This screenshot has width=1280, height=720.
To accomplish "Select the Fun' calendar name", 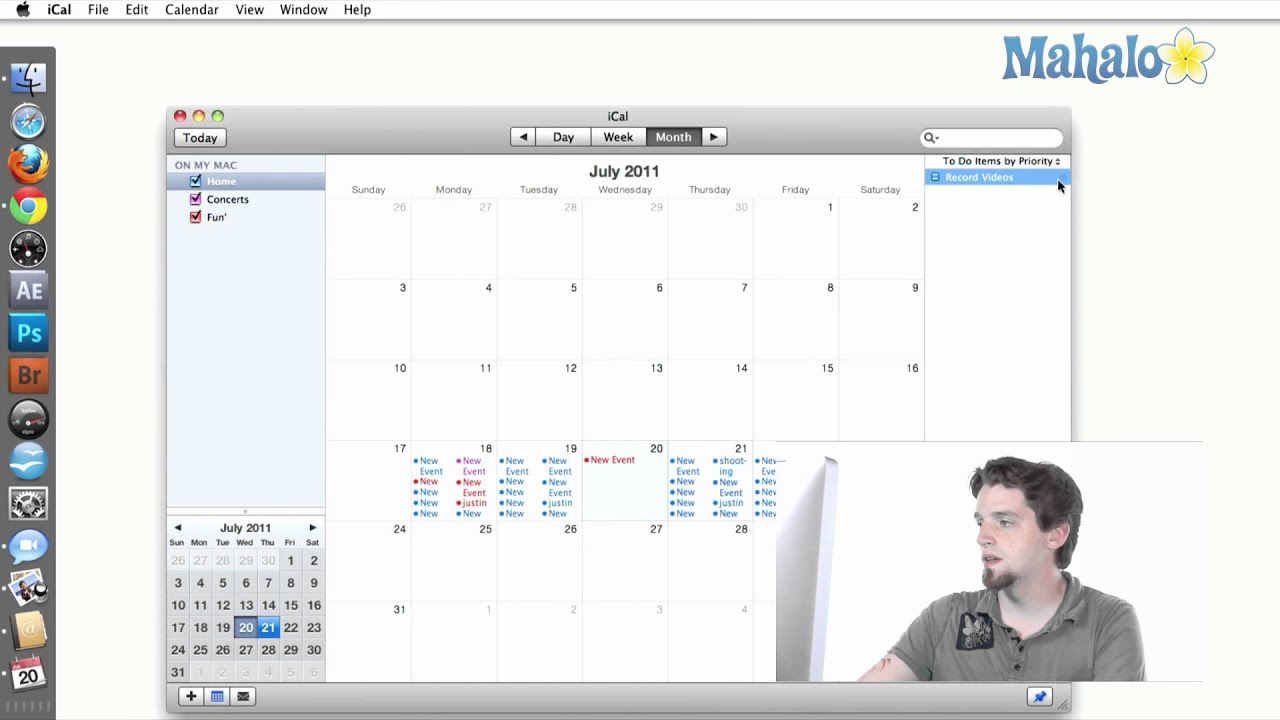I will [217, 217].
